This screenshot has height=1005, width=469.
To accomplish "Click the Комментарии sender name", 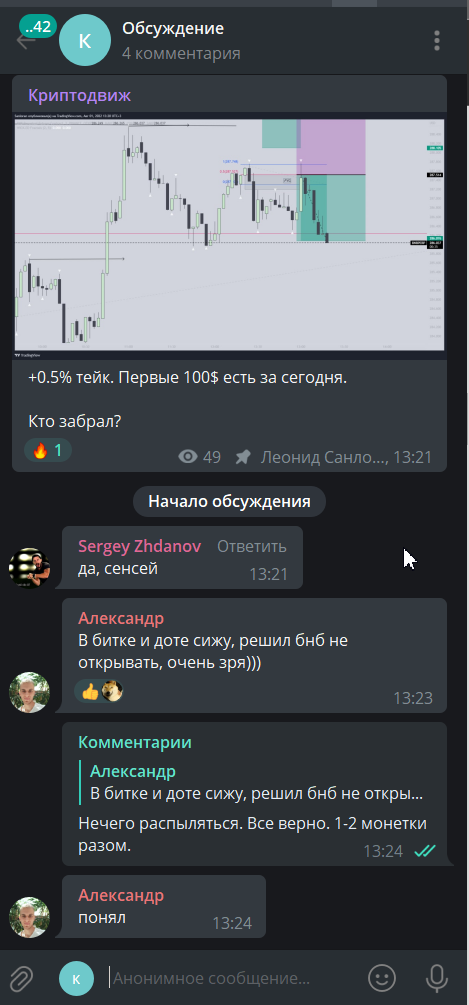I will coord(135,742).
